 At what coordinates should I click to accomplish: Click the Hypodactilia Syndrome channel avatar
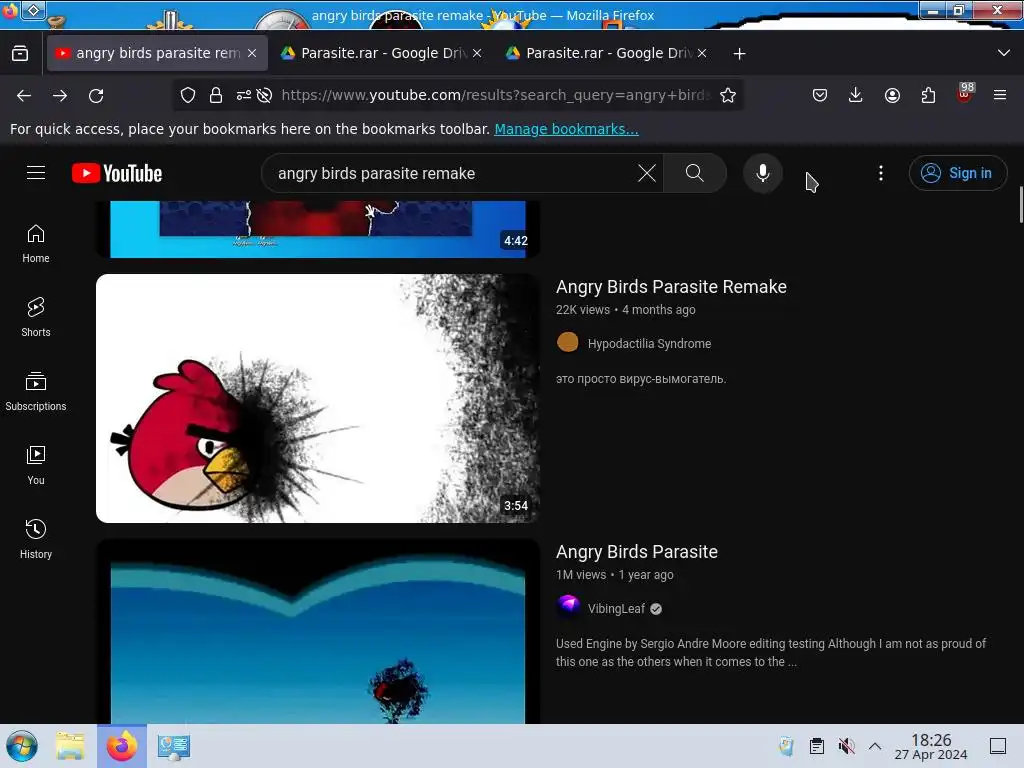click(568, 342)
